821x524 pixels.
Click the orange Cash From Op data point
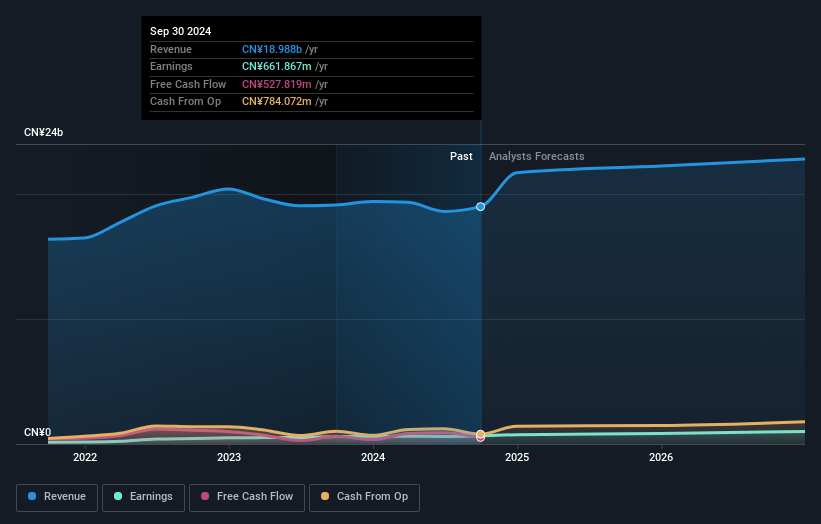click(480, 434)
